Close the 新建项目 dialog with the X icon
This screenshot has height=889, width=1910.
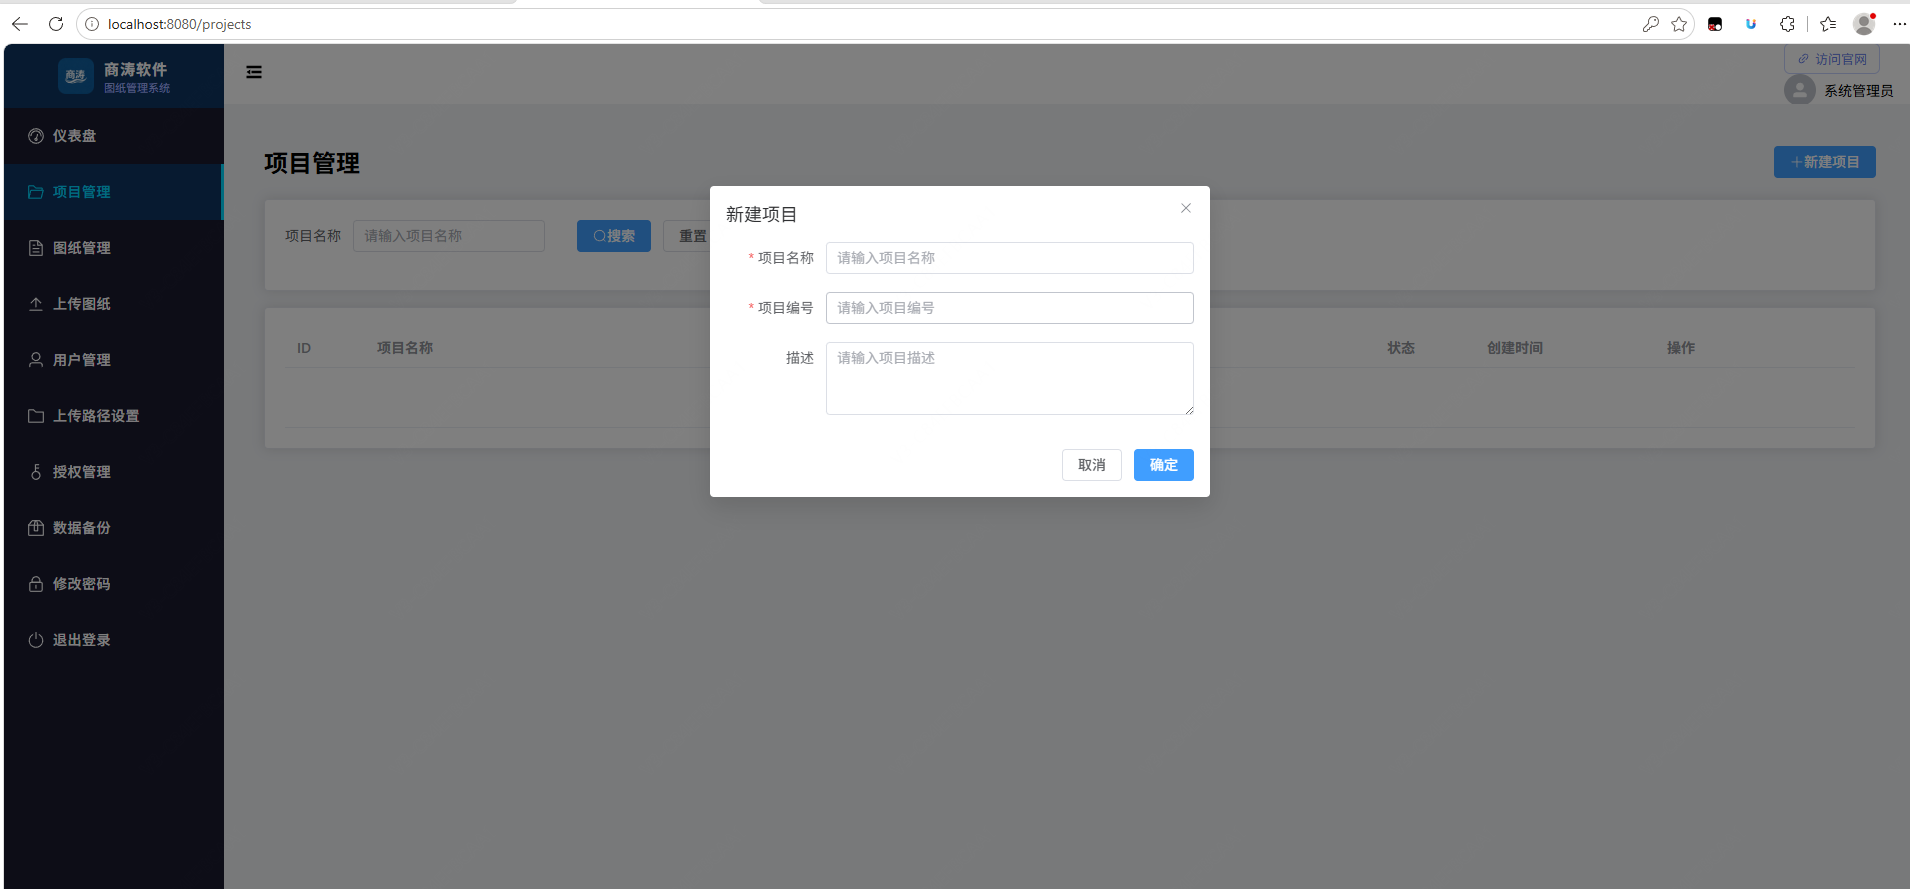point(1185,208)
